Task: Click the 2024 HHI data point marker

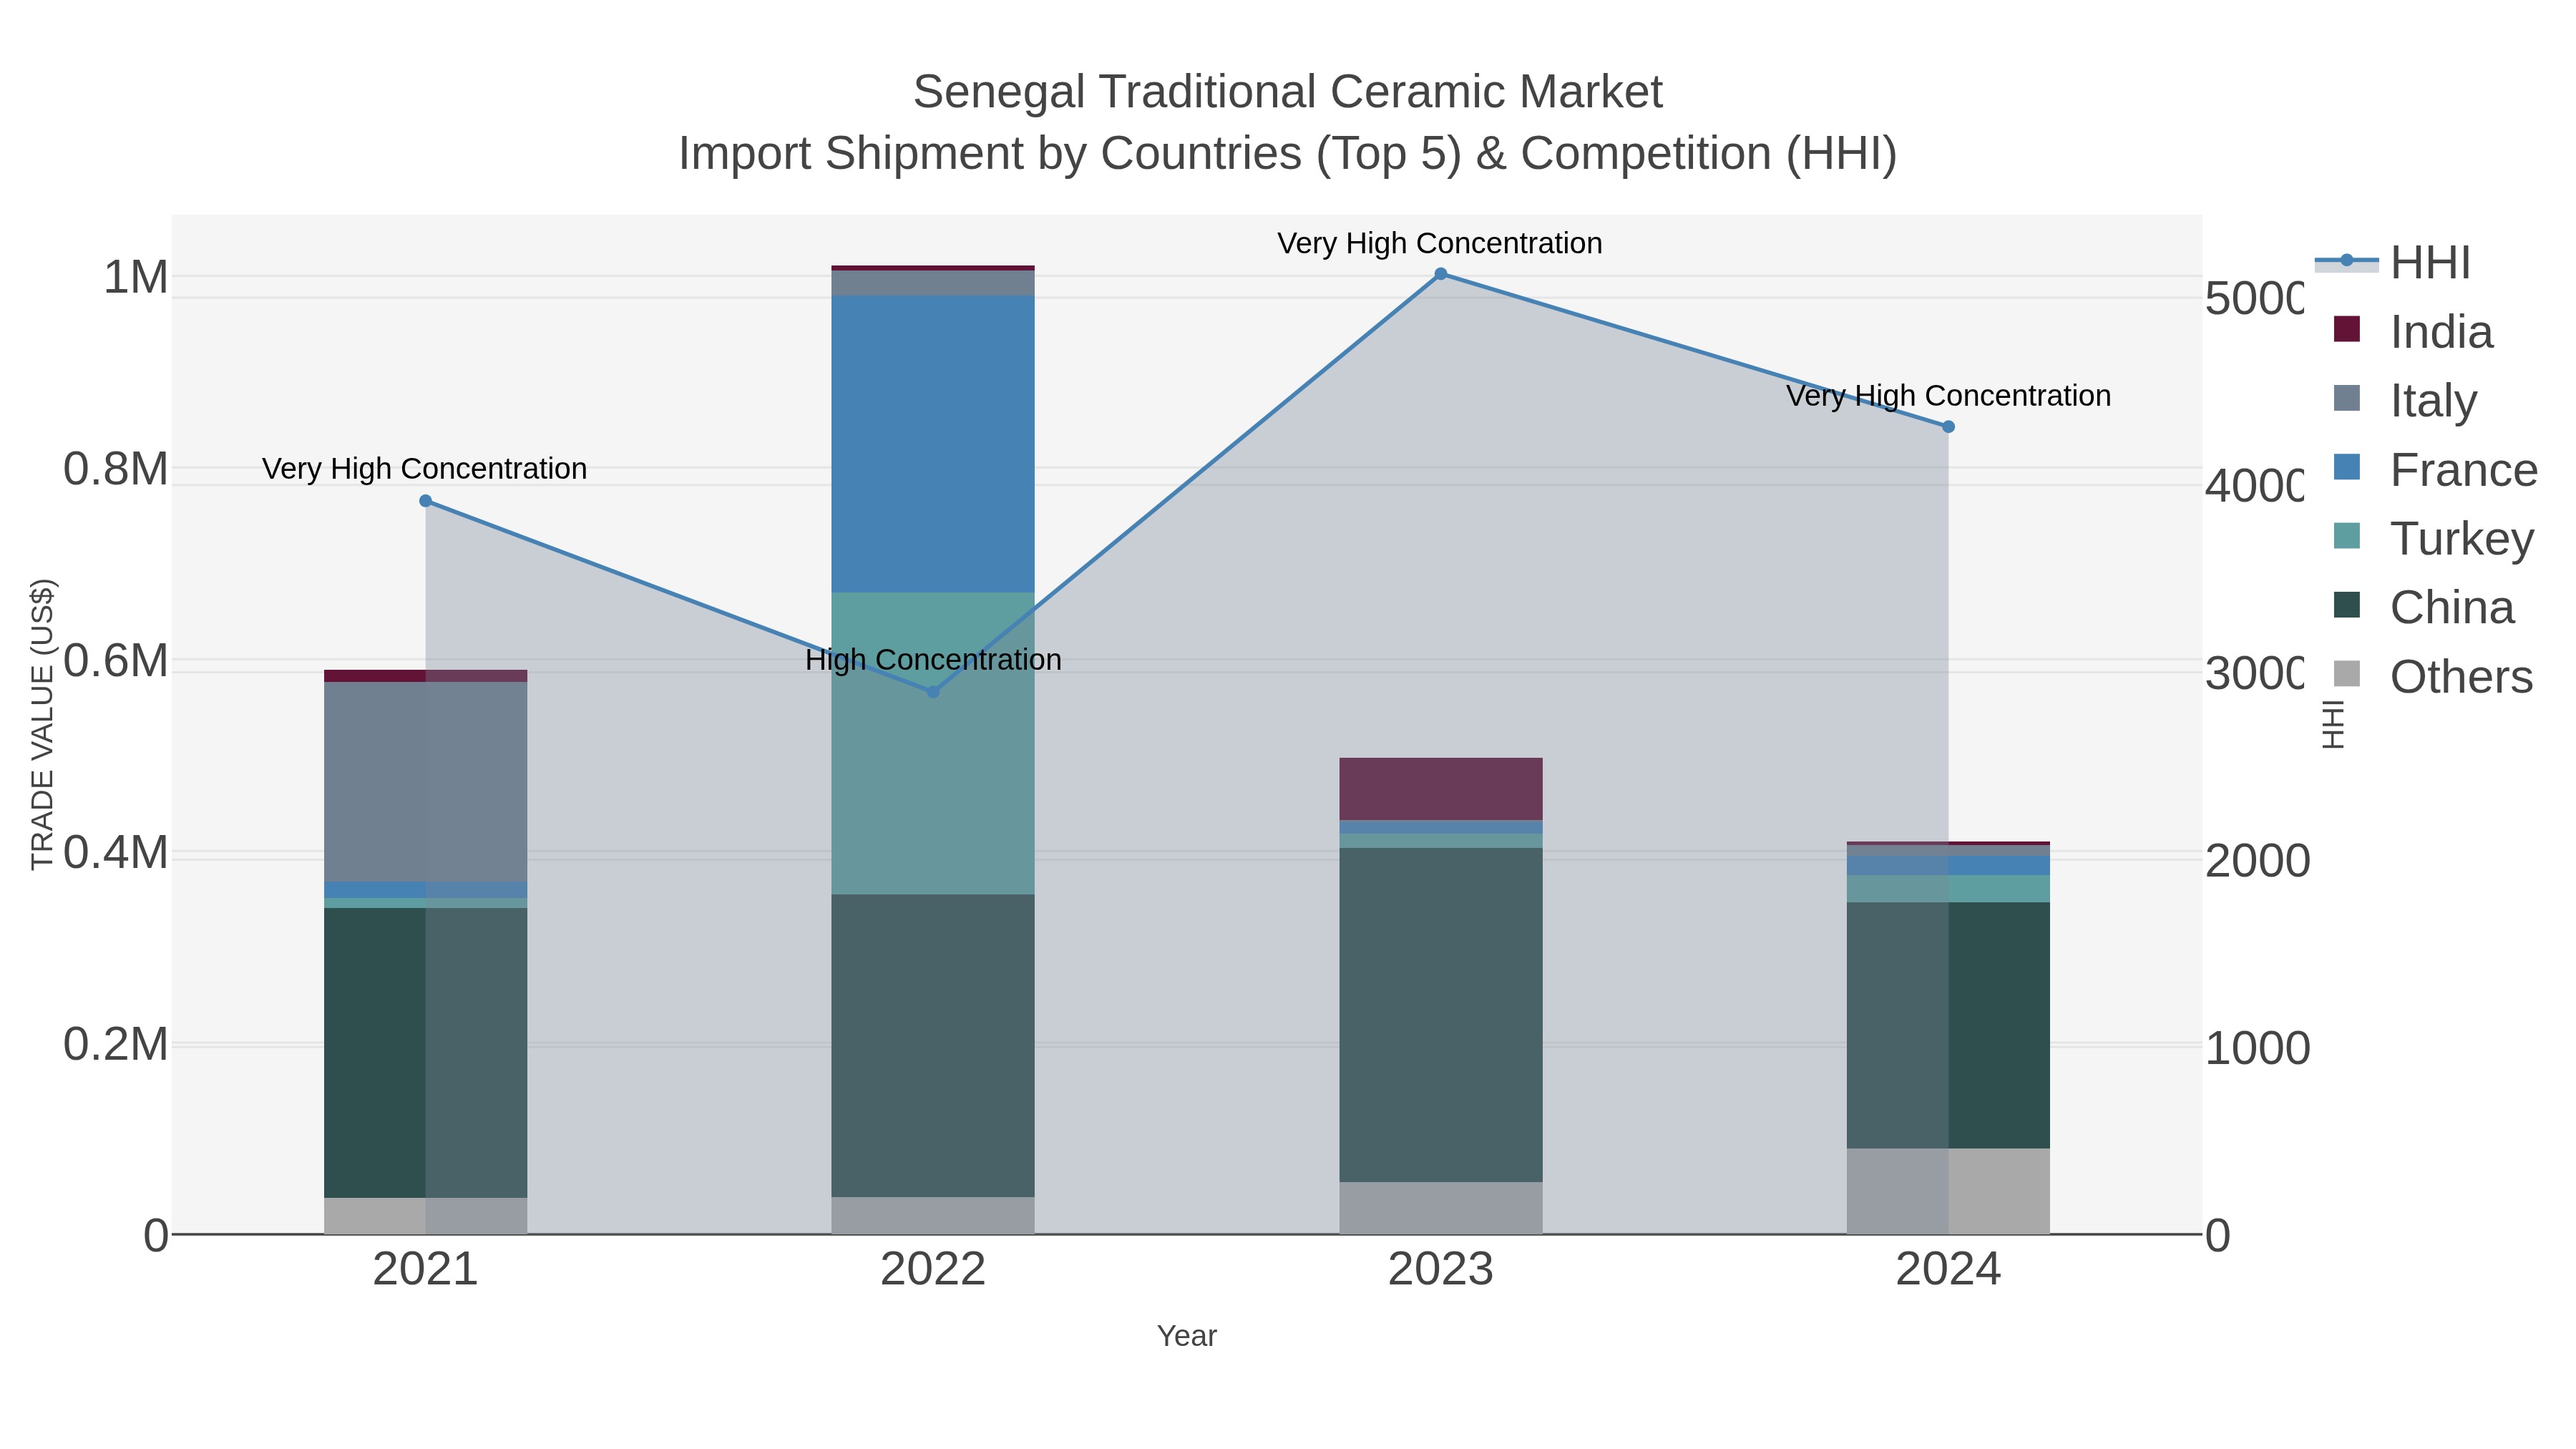Action: (x=1948, y=427)
